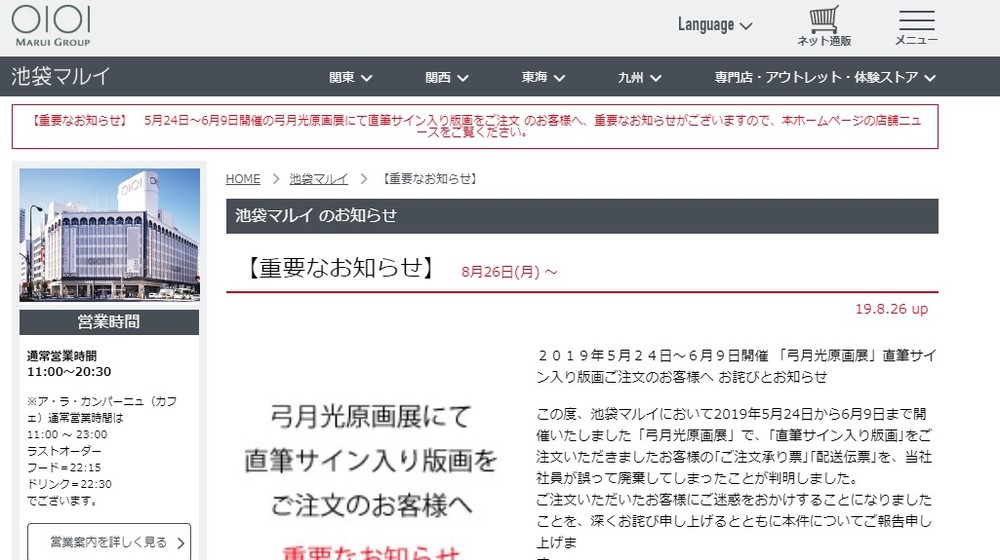1000x560 pixels.
Task: Click the 弓月光原画展にて notice image
Action: point(371,478)
